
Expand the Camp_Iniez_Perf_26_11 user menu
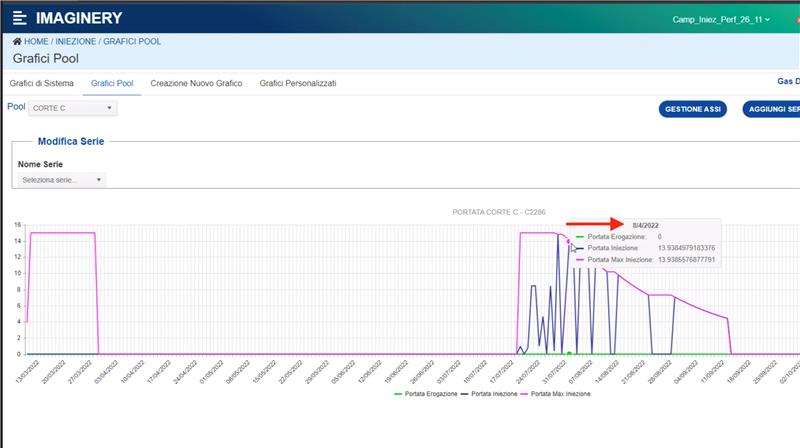point(721,19)
